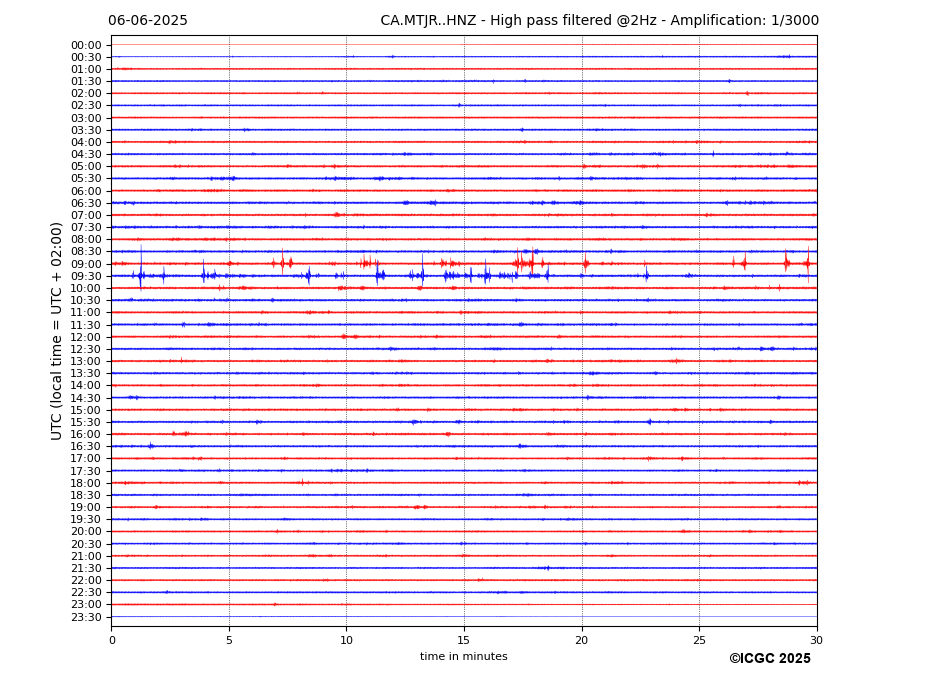
Task: Click the 20:30 time row label
Action: 86,545
